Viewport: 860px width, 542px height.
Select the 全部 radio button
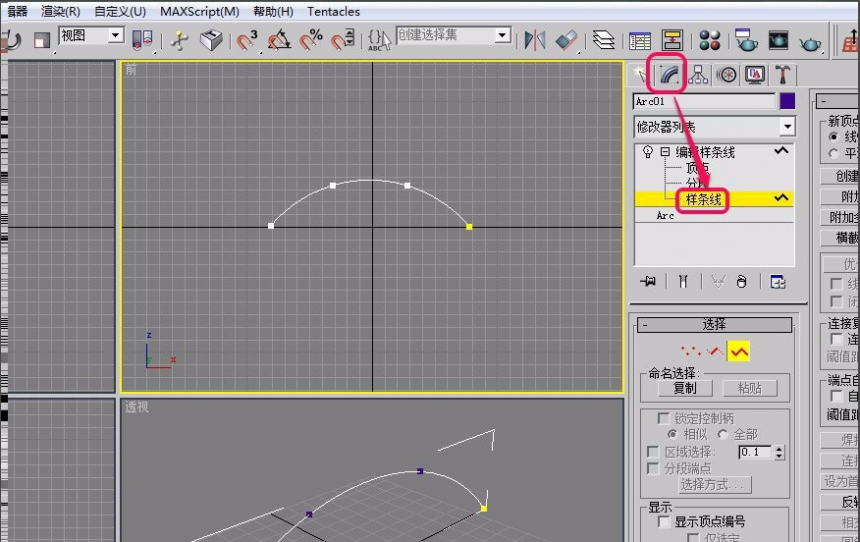pyautogui.click(x=722, y=434)
